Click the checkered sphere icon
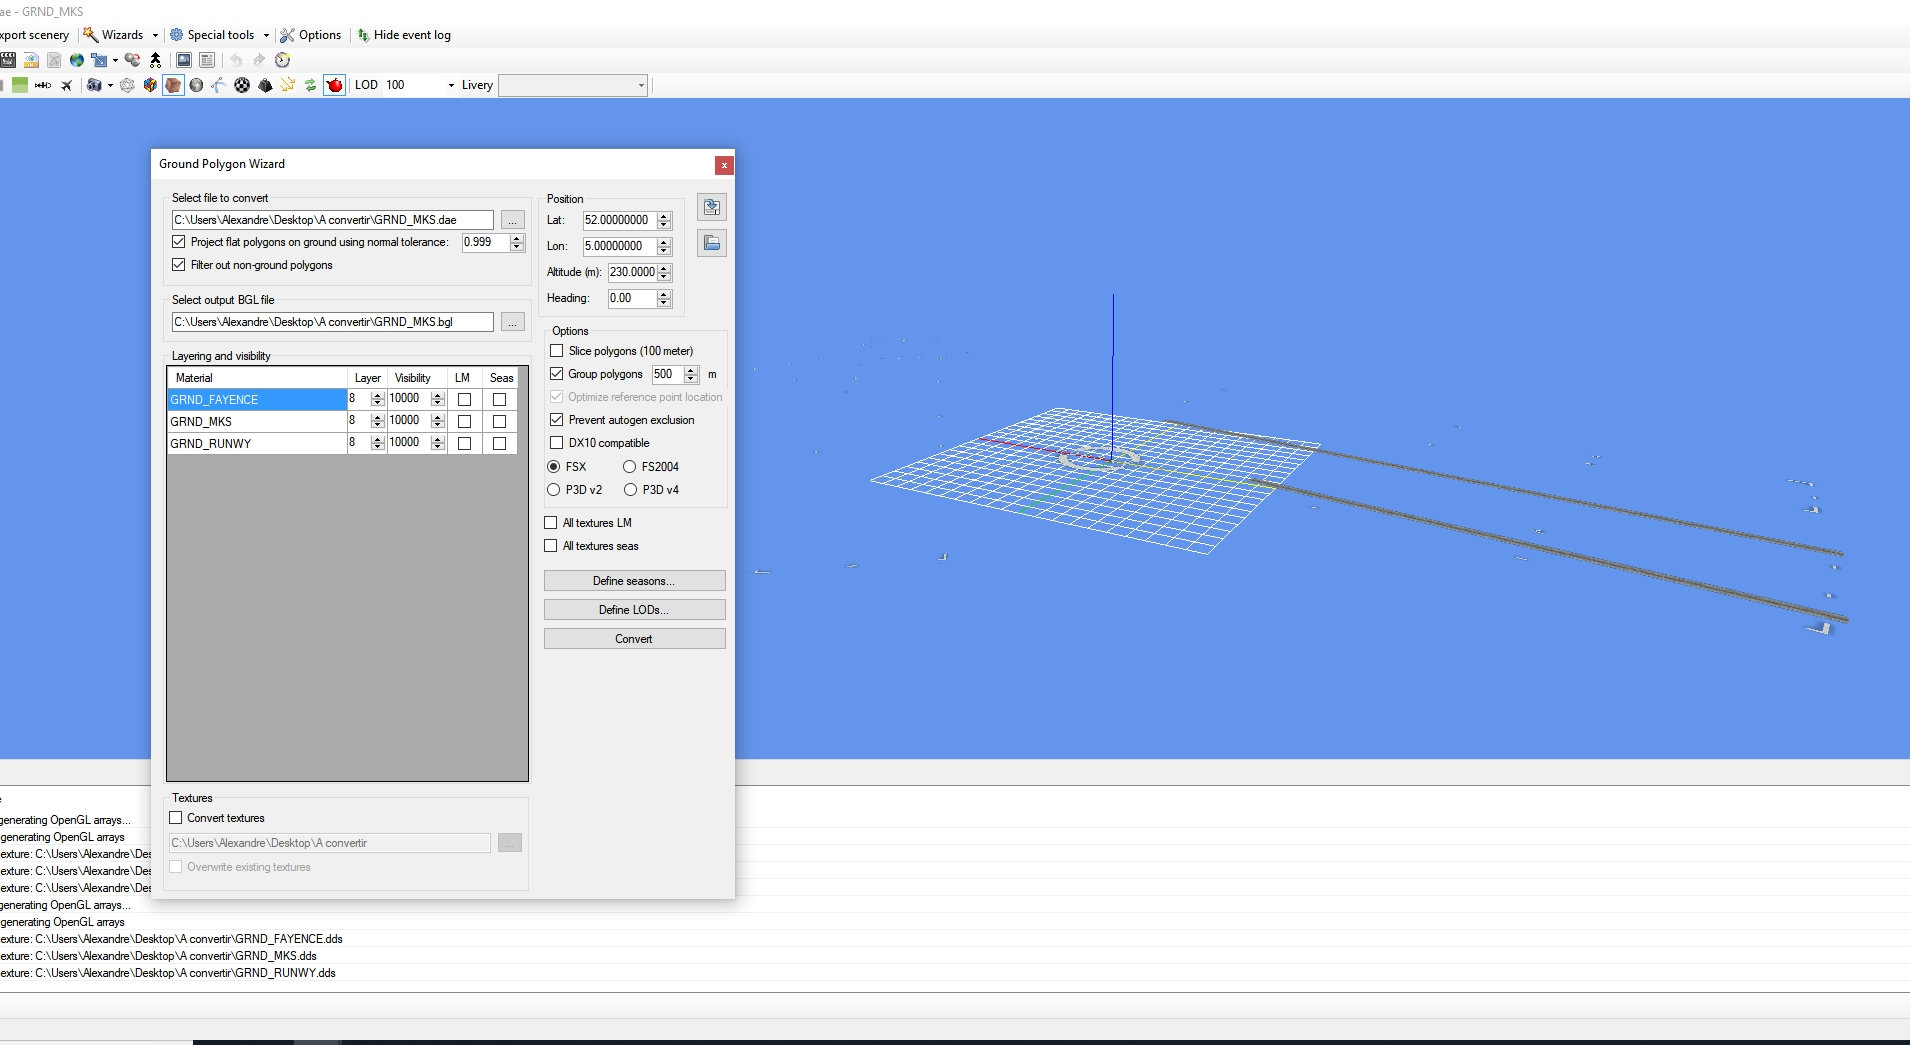 242,85
